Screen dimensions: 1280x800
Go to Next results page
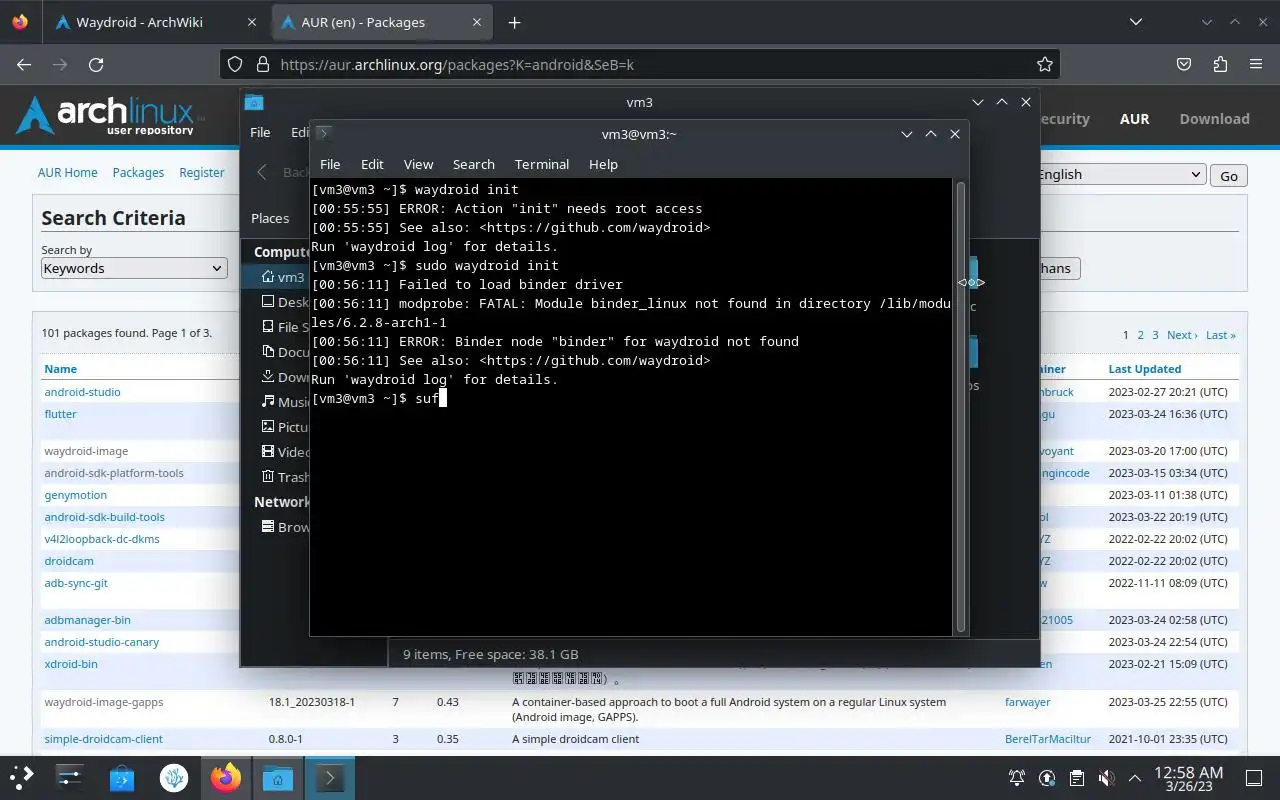[x=1182, y=335]
